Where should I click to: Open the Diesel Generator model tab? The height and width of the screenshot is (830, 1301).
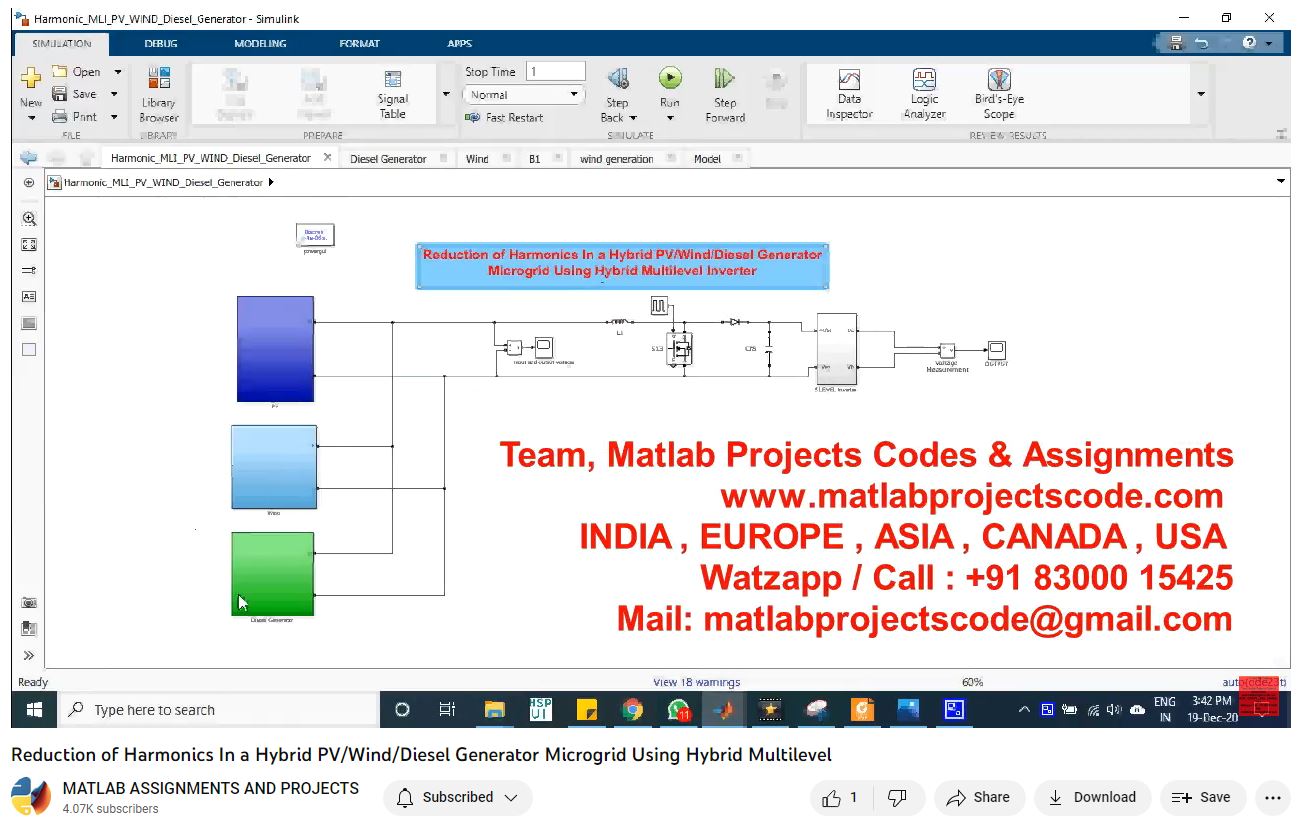(388, 158)
